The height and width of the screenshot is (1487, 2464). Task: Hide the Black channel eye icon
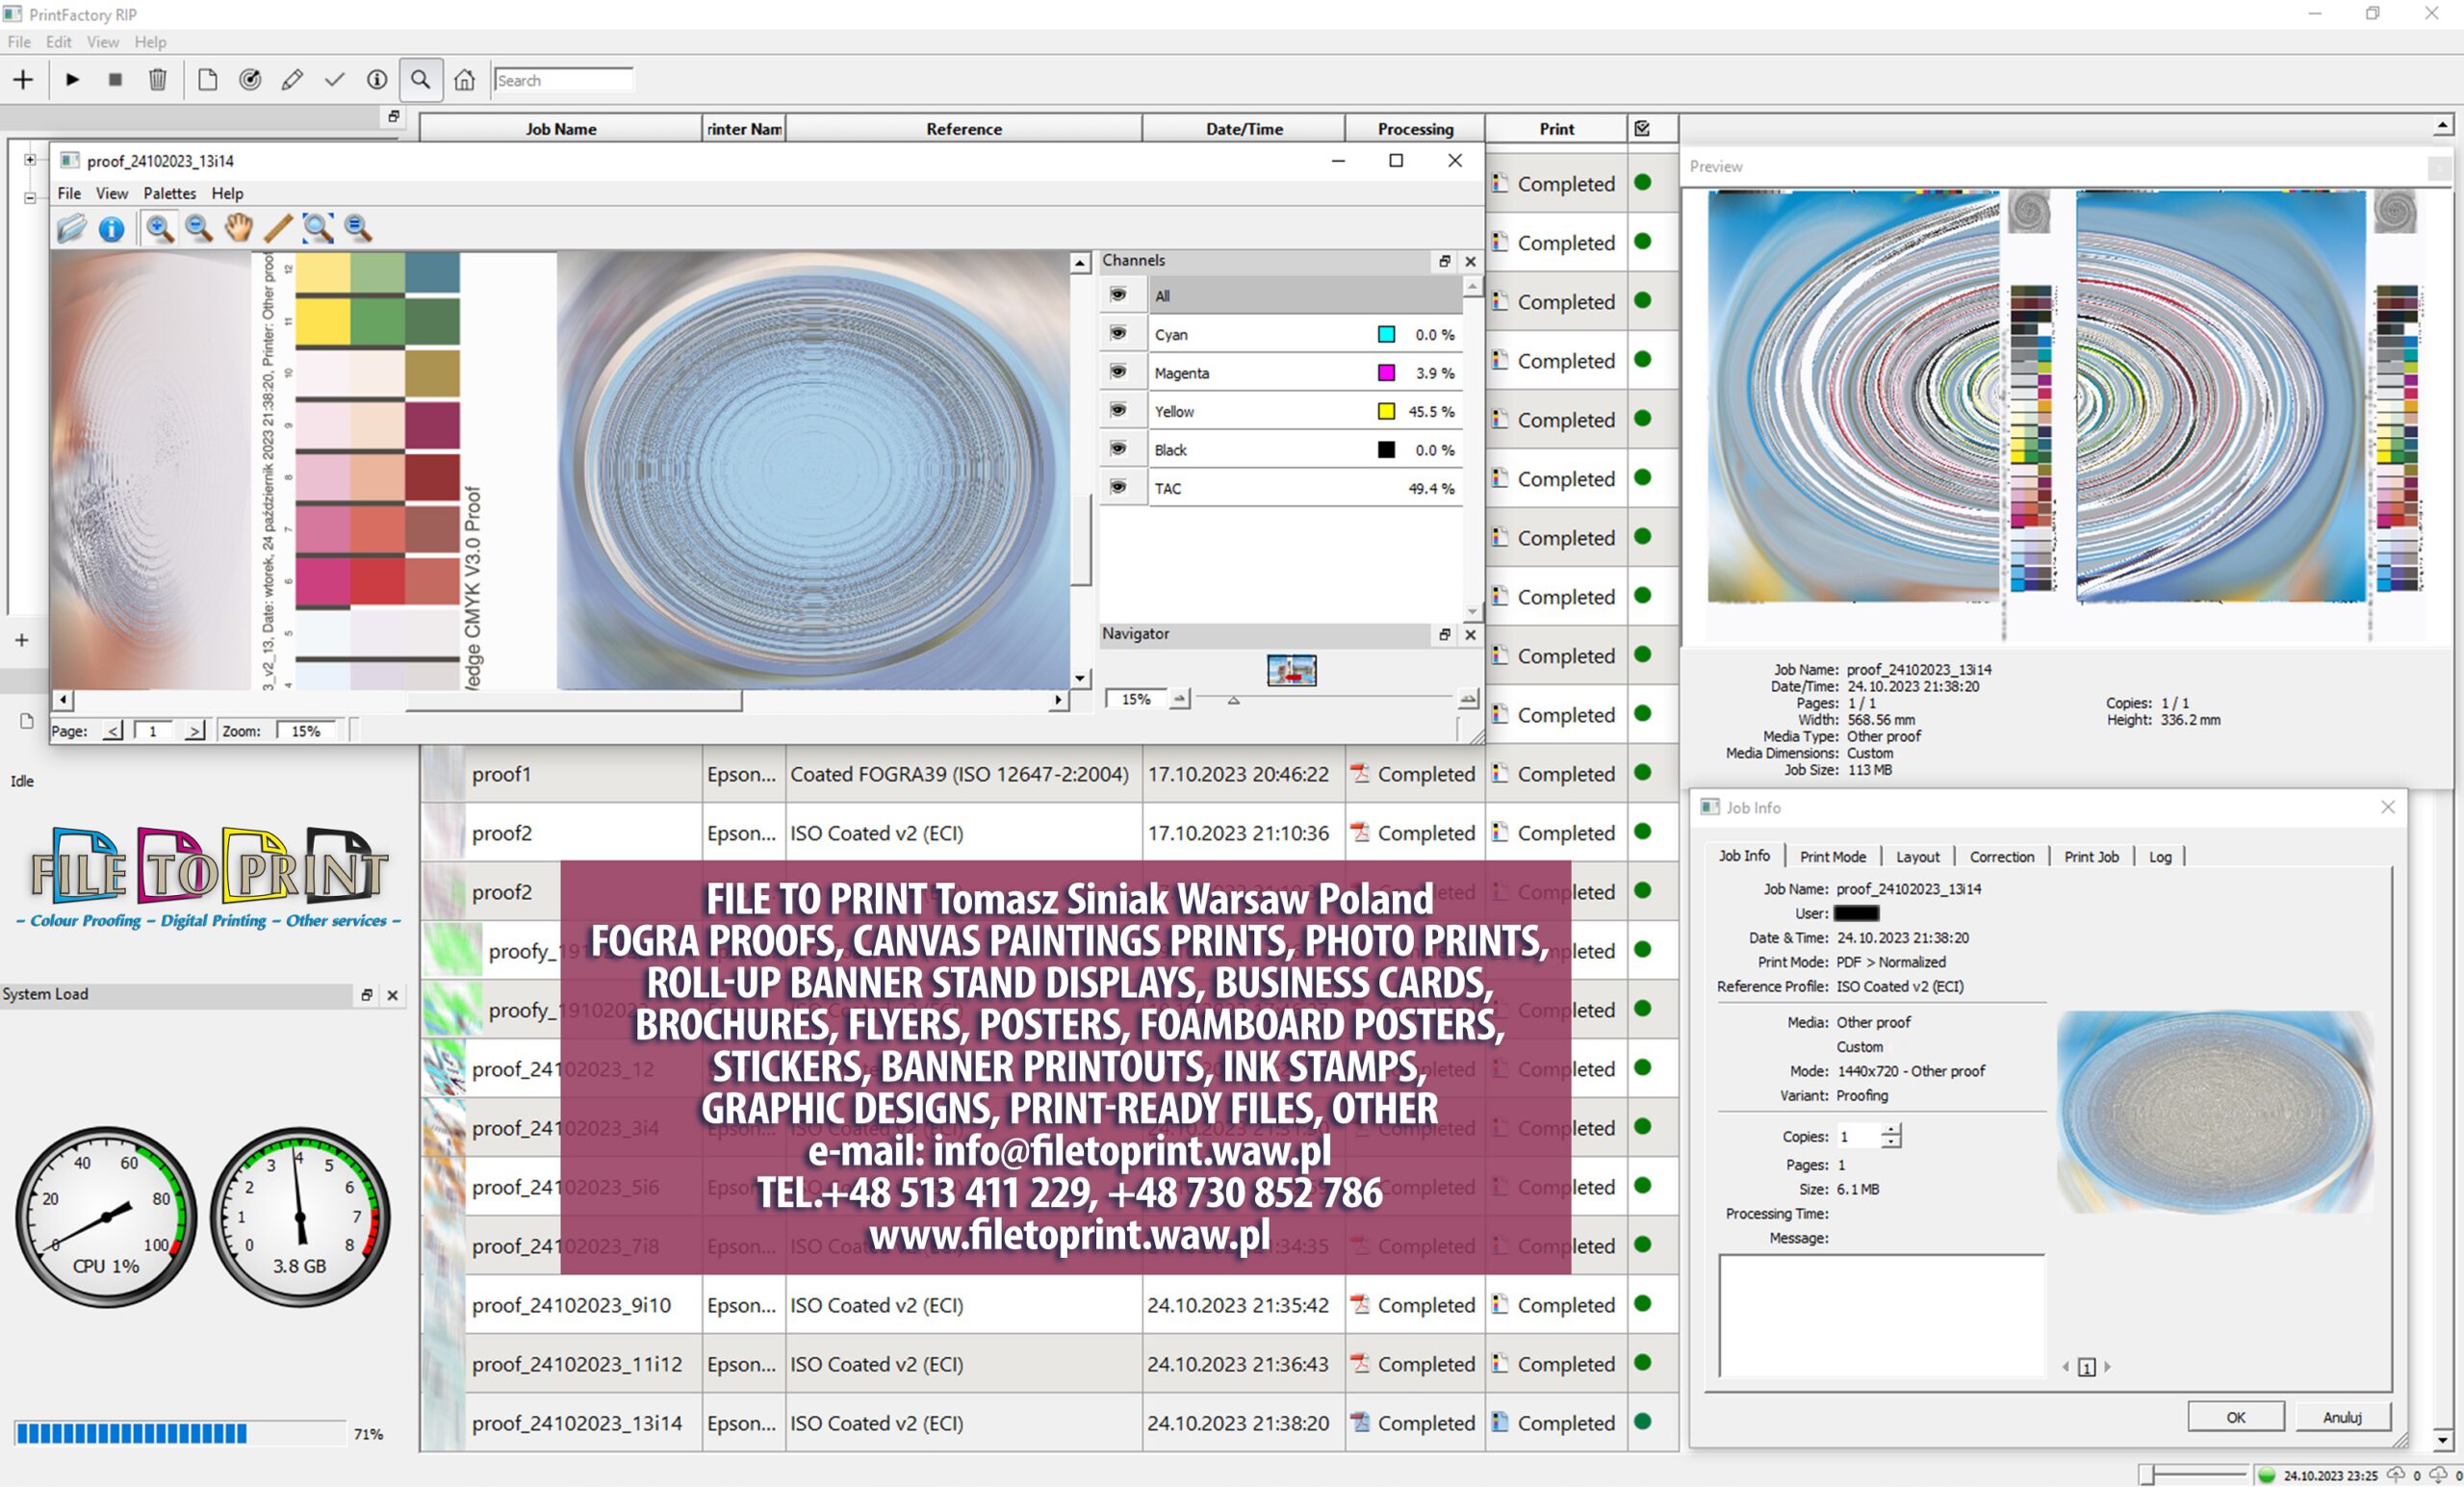pos(1118,449)
